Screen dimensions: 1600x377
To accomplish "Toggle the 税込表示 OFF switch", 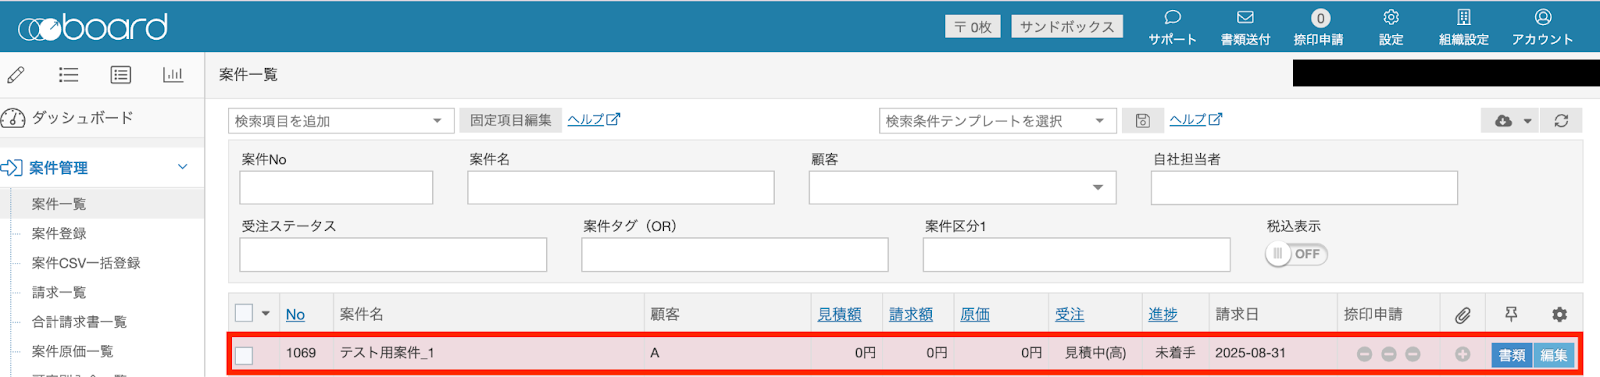I will click(1296, 254).
